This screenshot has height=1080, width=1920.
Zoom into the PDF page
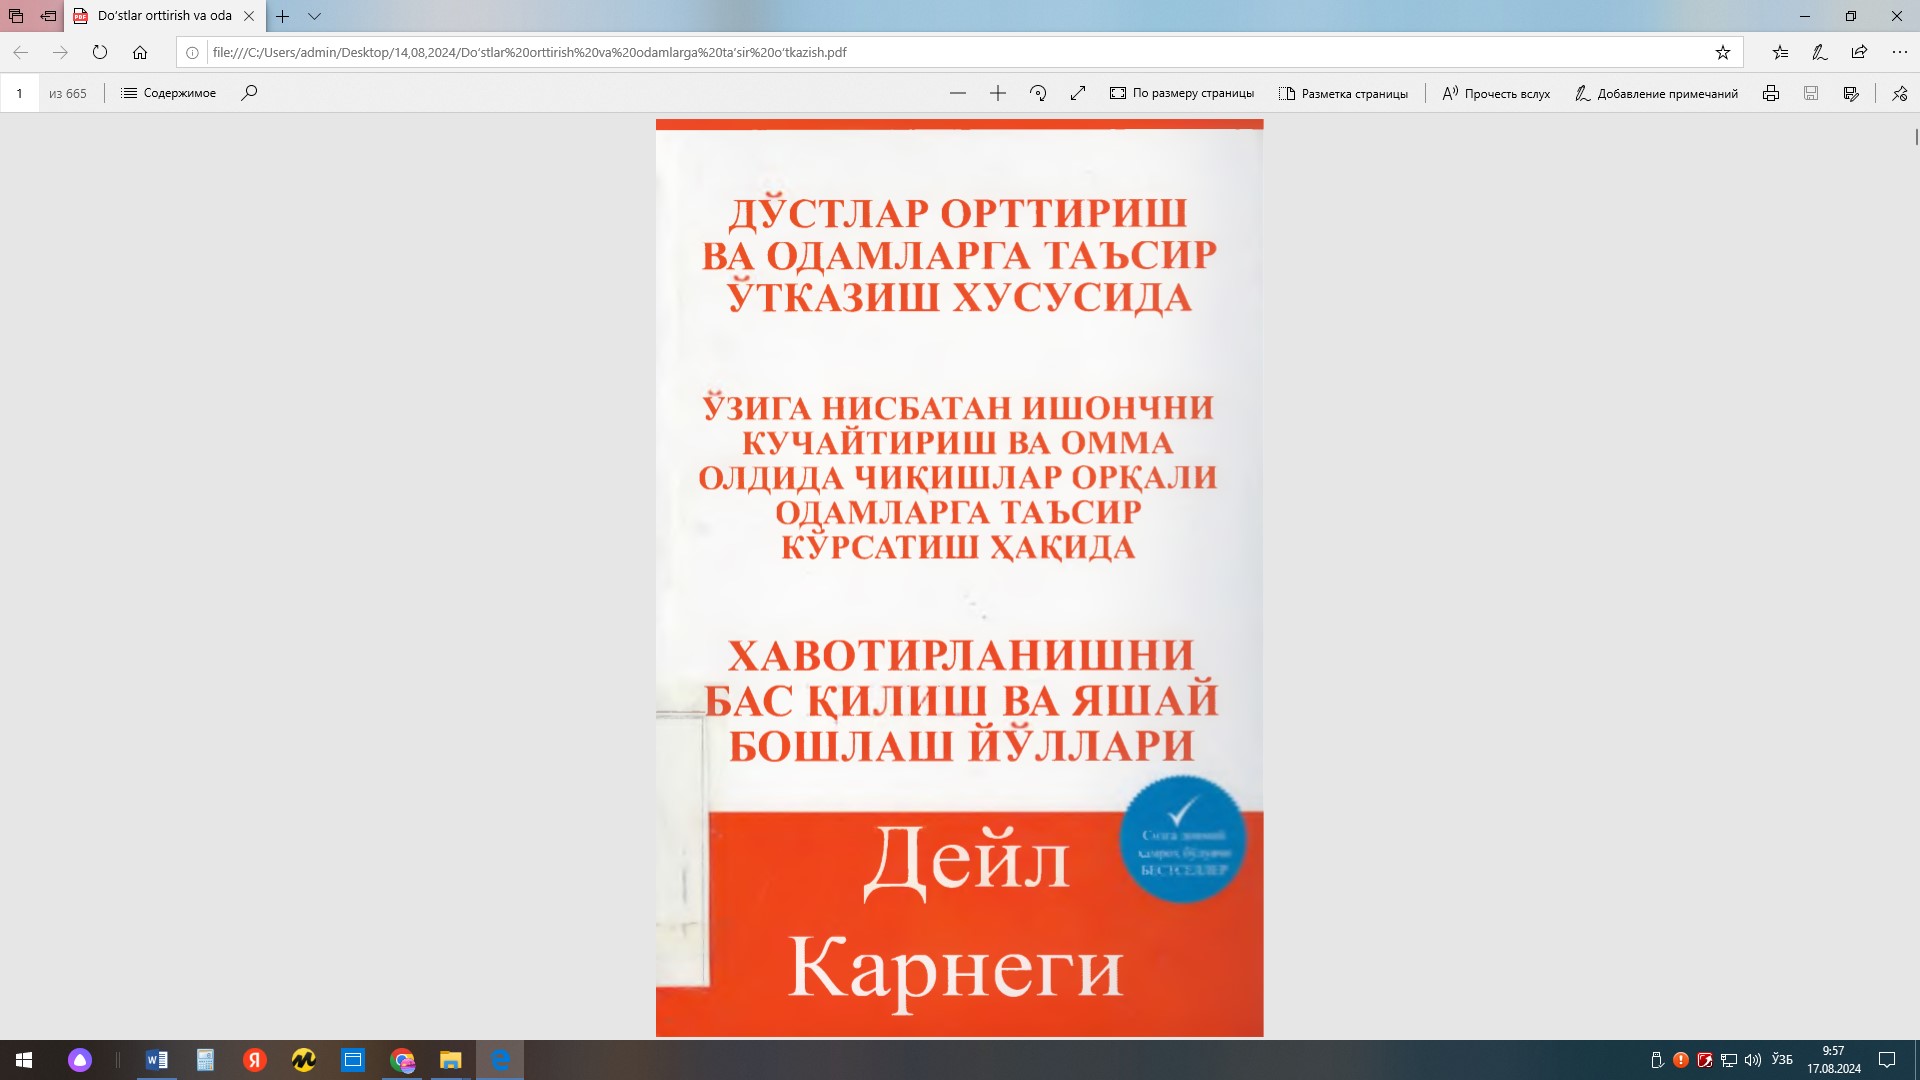(x=998, y=93)
